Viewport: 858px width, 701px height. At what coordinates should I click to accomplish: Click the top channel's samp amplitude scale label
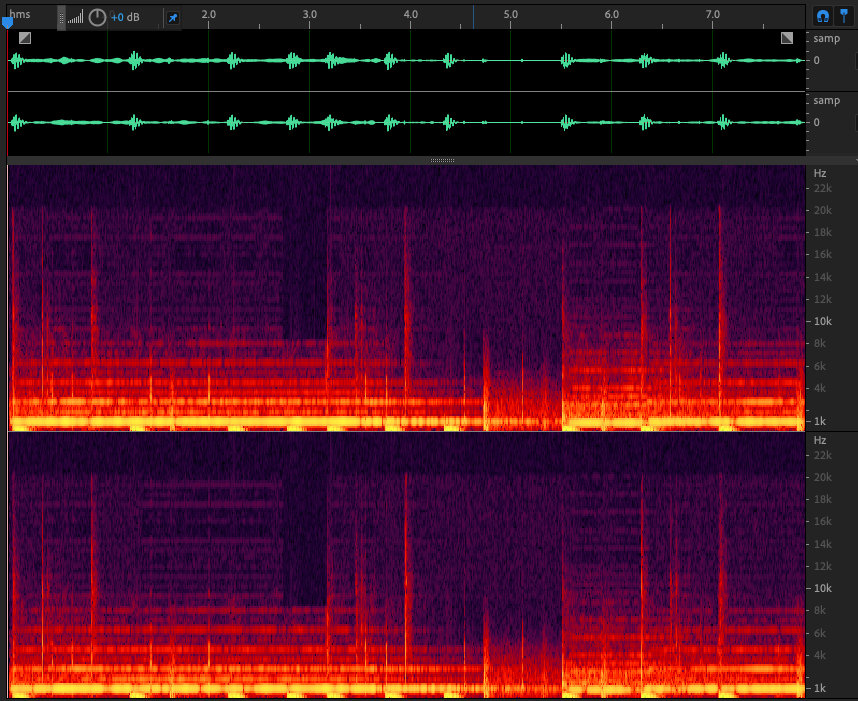(x=826, y=38)
